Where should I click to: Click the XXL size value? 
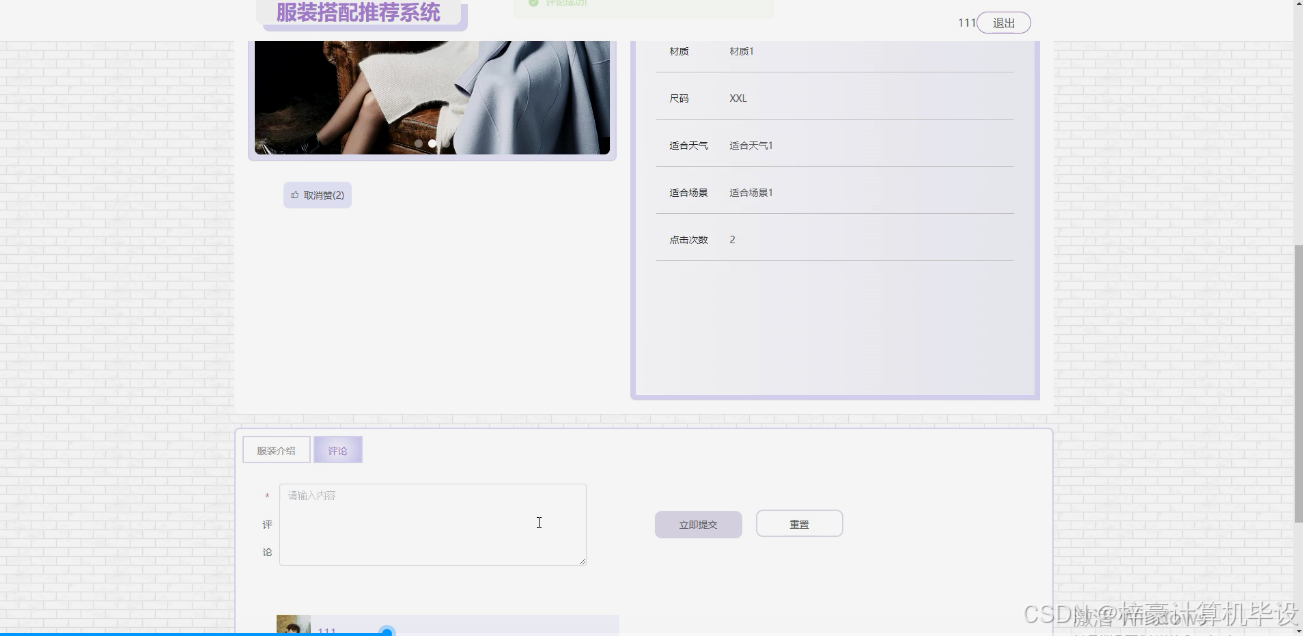(x=738, y=98)
